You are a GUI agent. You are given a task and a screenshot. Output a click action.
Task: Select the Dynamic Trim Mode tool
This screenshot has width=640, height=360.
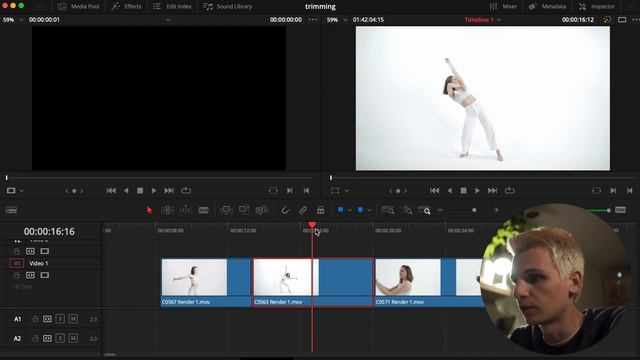[x=186, y=210]
